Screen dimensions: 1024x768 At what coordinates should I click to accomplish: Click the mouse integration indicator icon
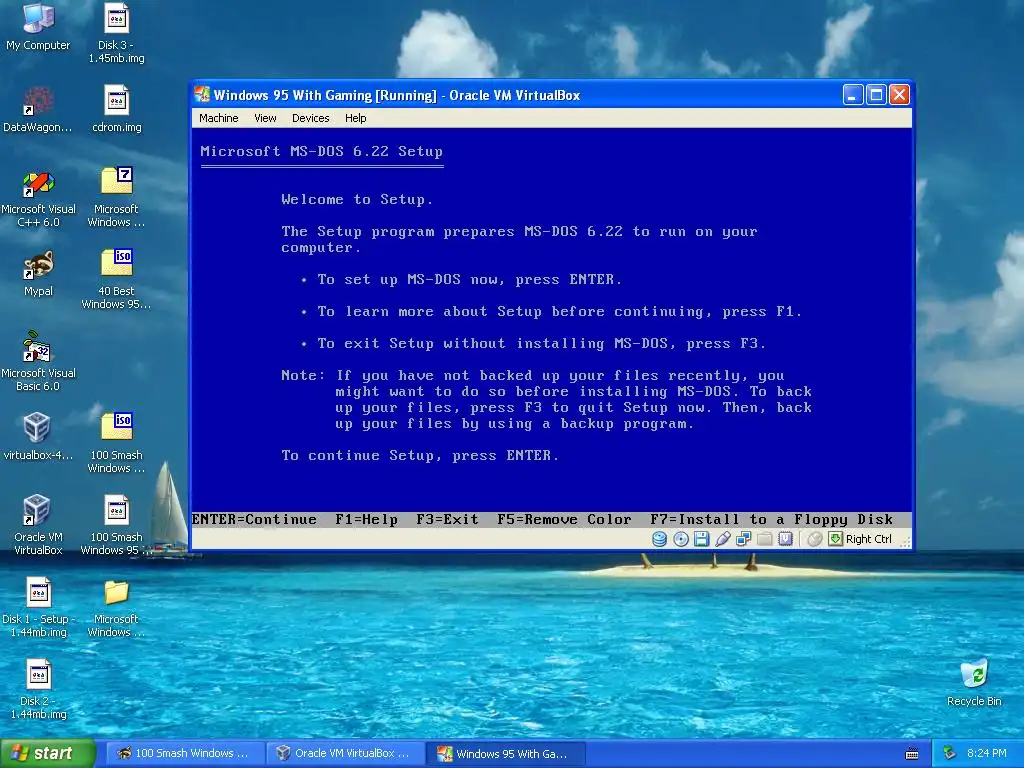(x=814, y=539)
